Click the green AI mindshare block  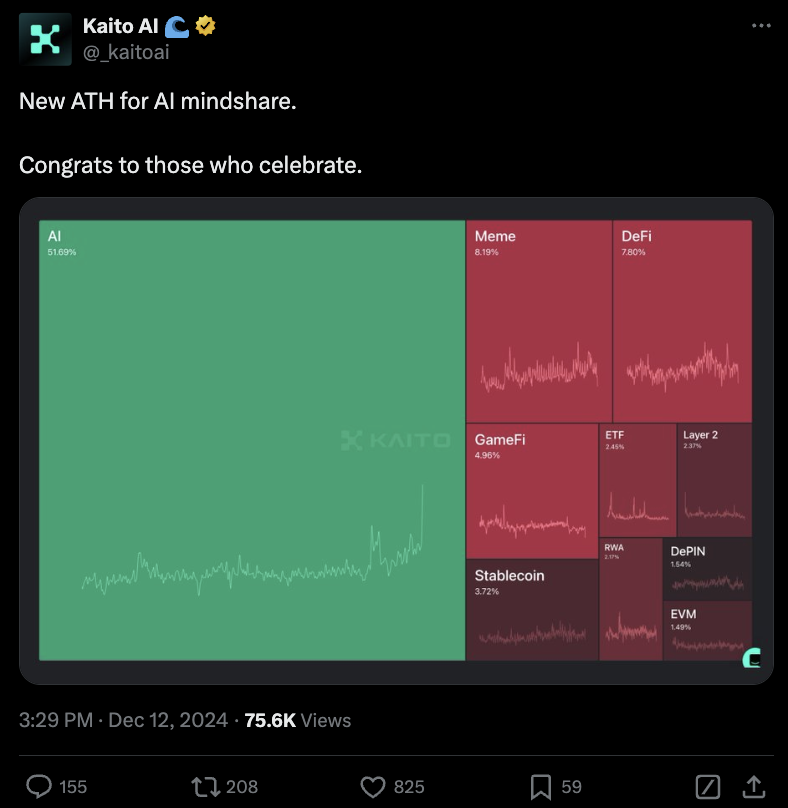click(x=252, y=440)
